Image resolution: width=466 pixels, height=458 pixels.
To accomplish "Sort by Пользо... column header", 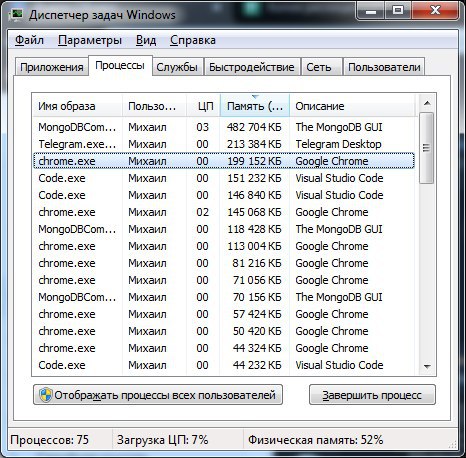I will pos(154,106).
